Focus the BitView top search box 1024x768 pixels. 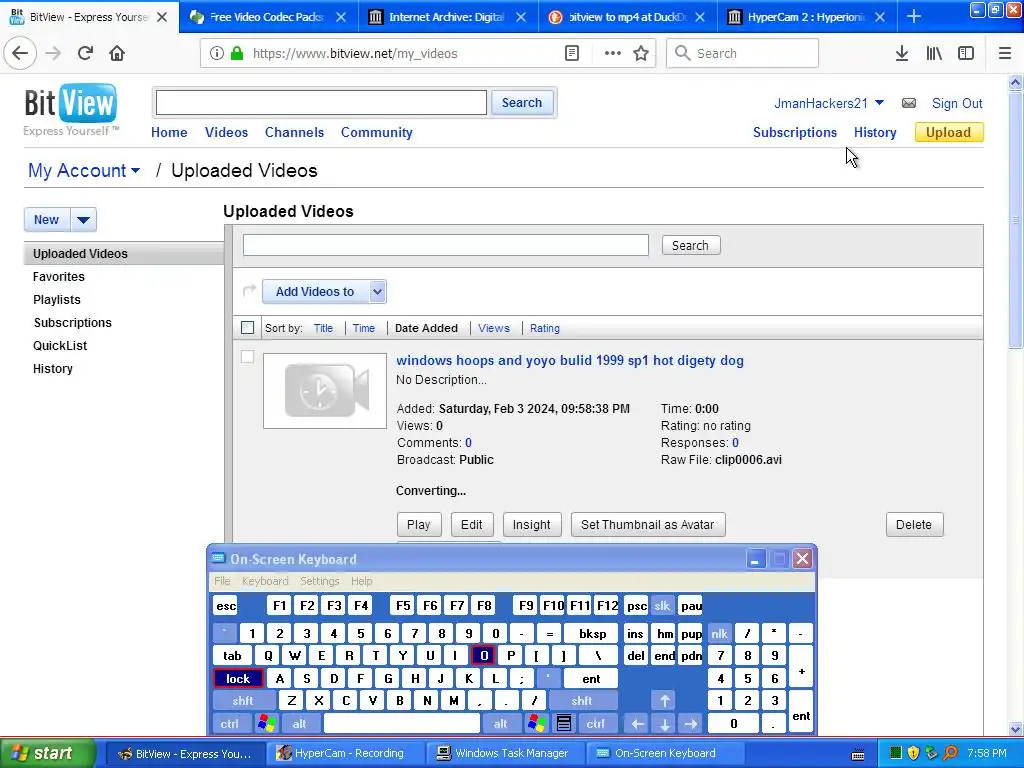point(321,103)
